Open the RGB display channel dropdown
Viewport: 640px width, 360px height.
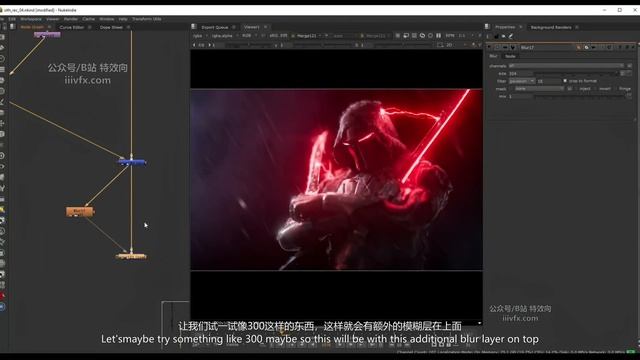249,36
